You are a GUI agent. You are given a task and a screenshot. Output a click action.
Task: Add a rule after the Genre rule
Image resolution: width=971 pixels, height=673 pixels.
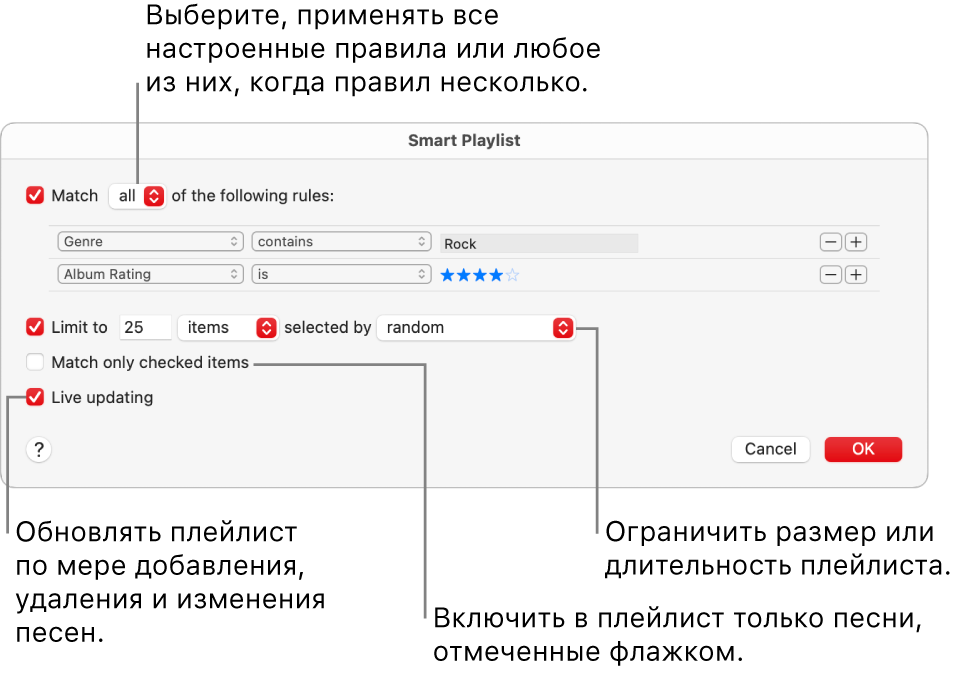coord(856,242)
